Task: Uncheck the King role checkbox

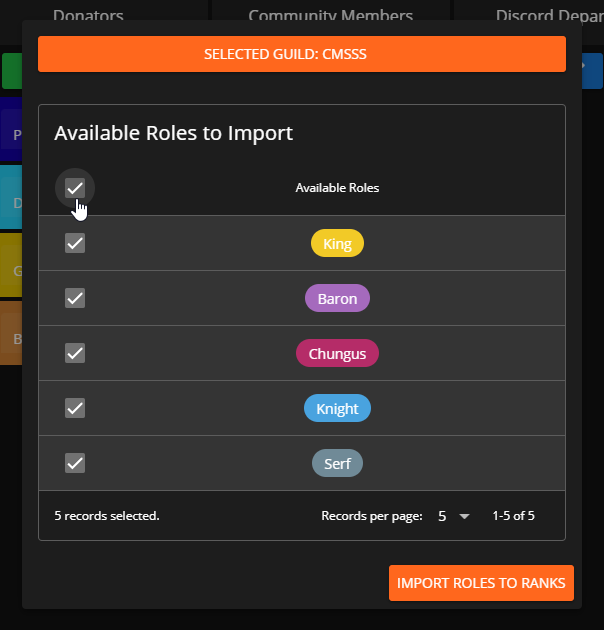Action: tap(75, 243)
